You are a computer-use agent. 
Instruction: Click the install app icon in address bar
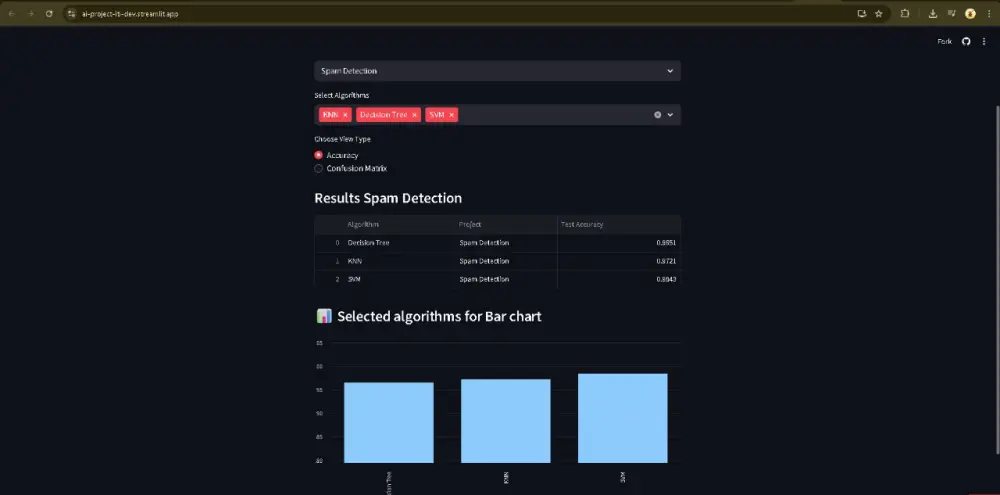coord(862,13)
